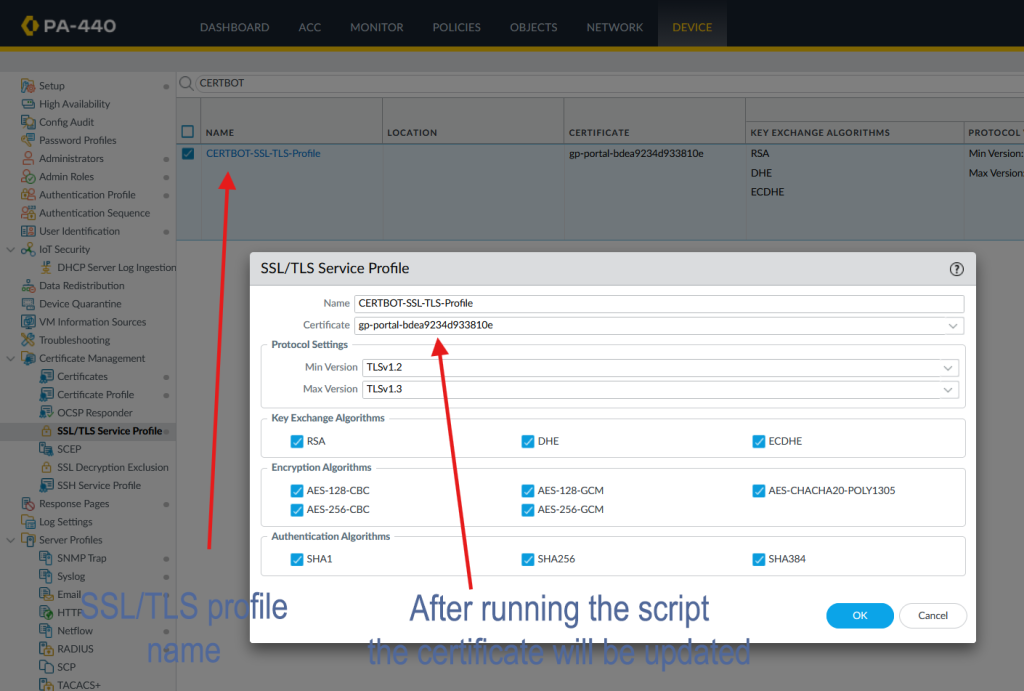Click the Certificates icon in sidebar
This screenshot has width=1024, height=691.
pos(47,377)
